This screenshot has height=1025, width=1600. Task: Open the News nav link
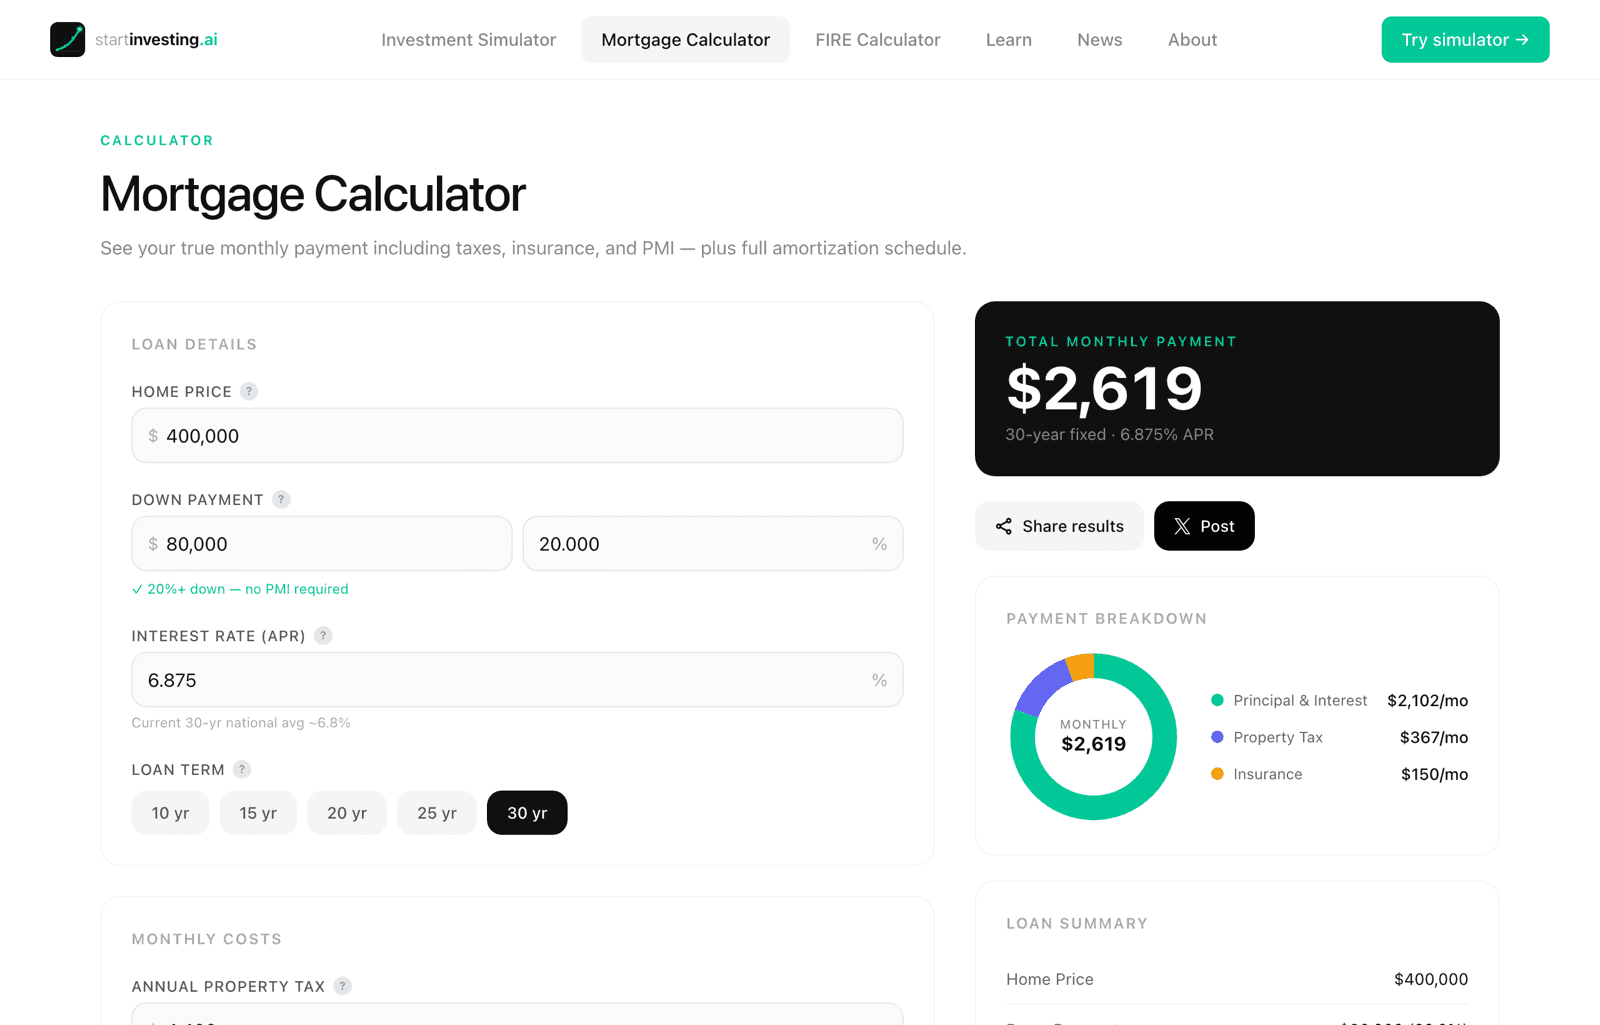(1099, 40)
